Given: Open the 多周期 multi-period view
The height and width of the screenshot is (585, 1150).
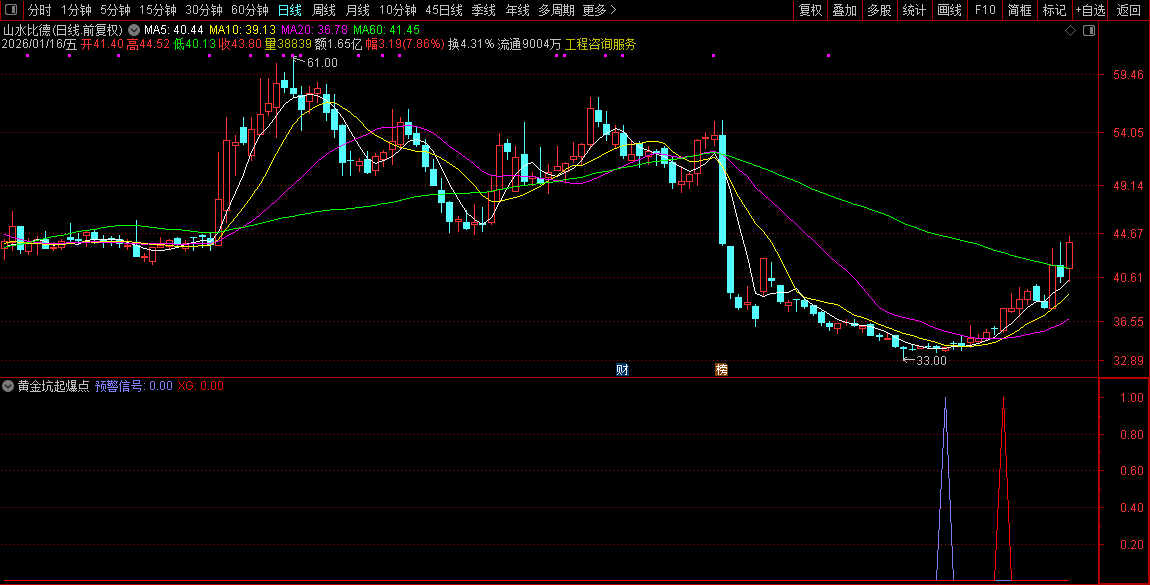Looking at the screenshot, I should pyautogui.click(x=556, y=10).
